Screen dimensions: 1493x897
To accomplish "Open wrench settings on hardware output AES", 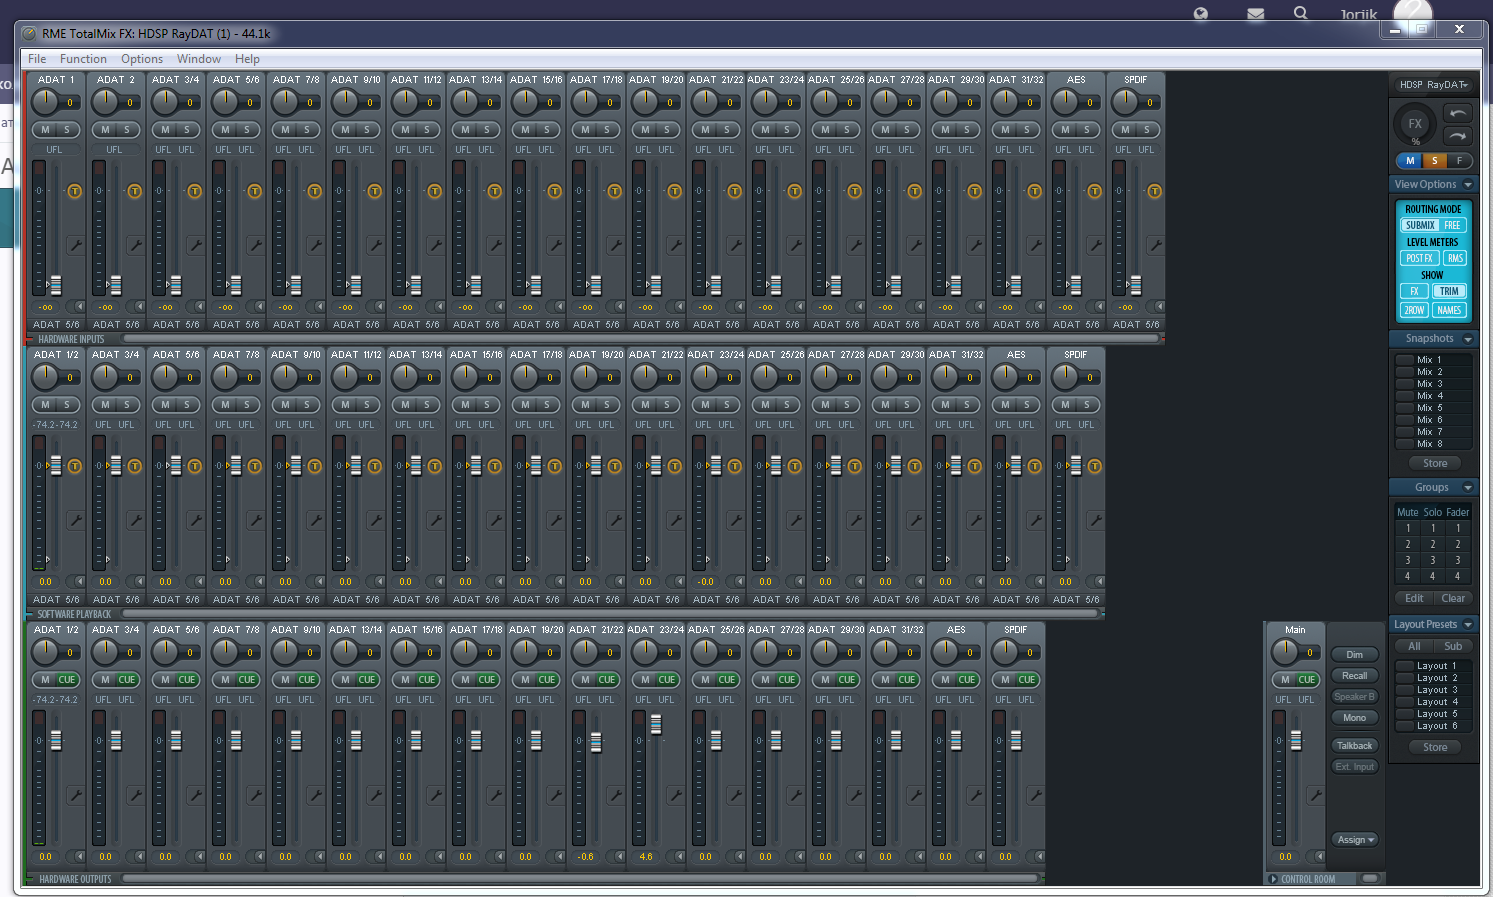I will [x=975, y=795].
